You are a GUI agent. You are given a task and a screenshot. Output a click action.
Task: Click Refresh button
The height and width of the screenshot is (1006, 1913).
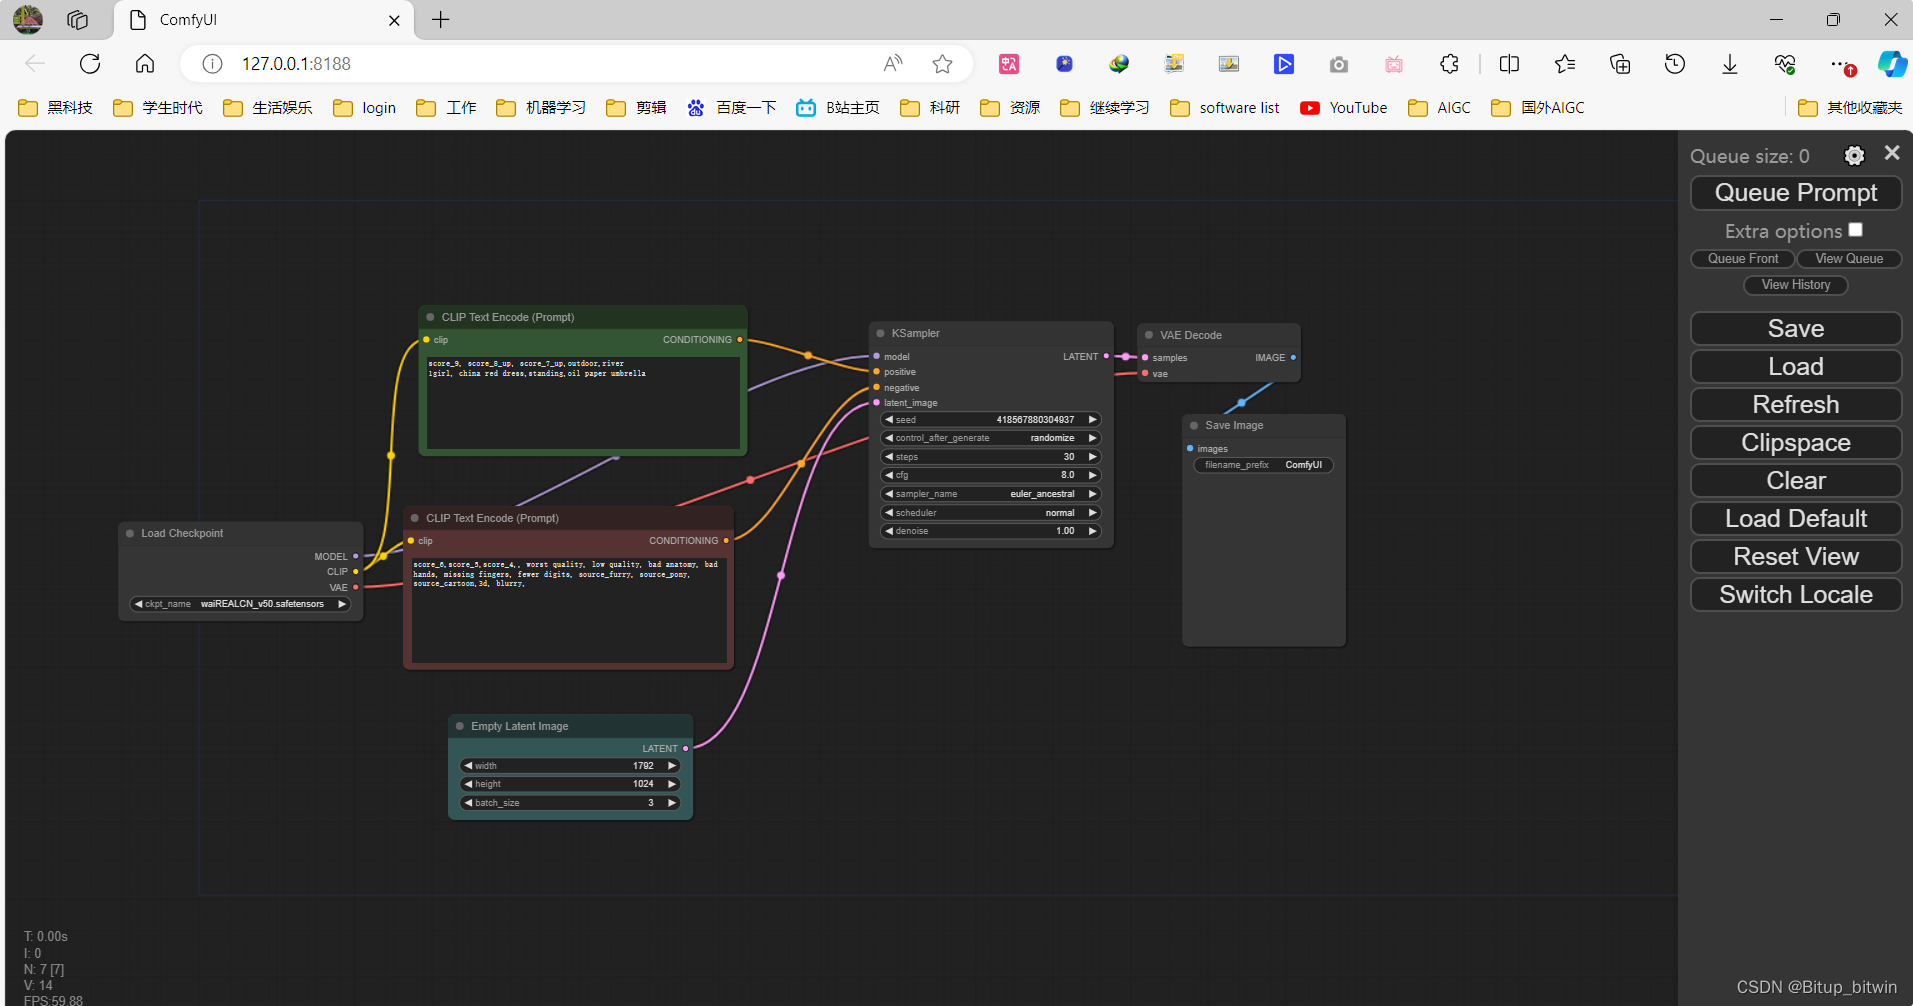click(x=1796, y=405)
